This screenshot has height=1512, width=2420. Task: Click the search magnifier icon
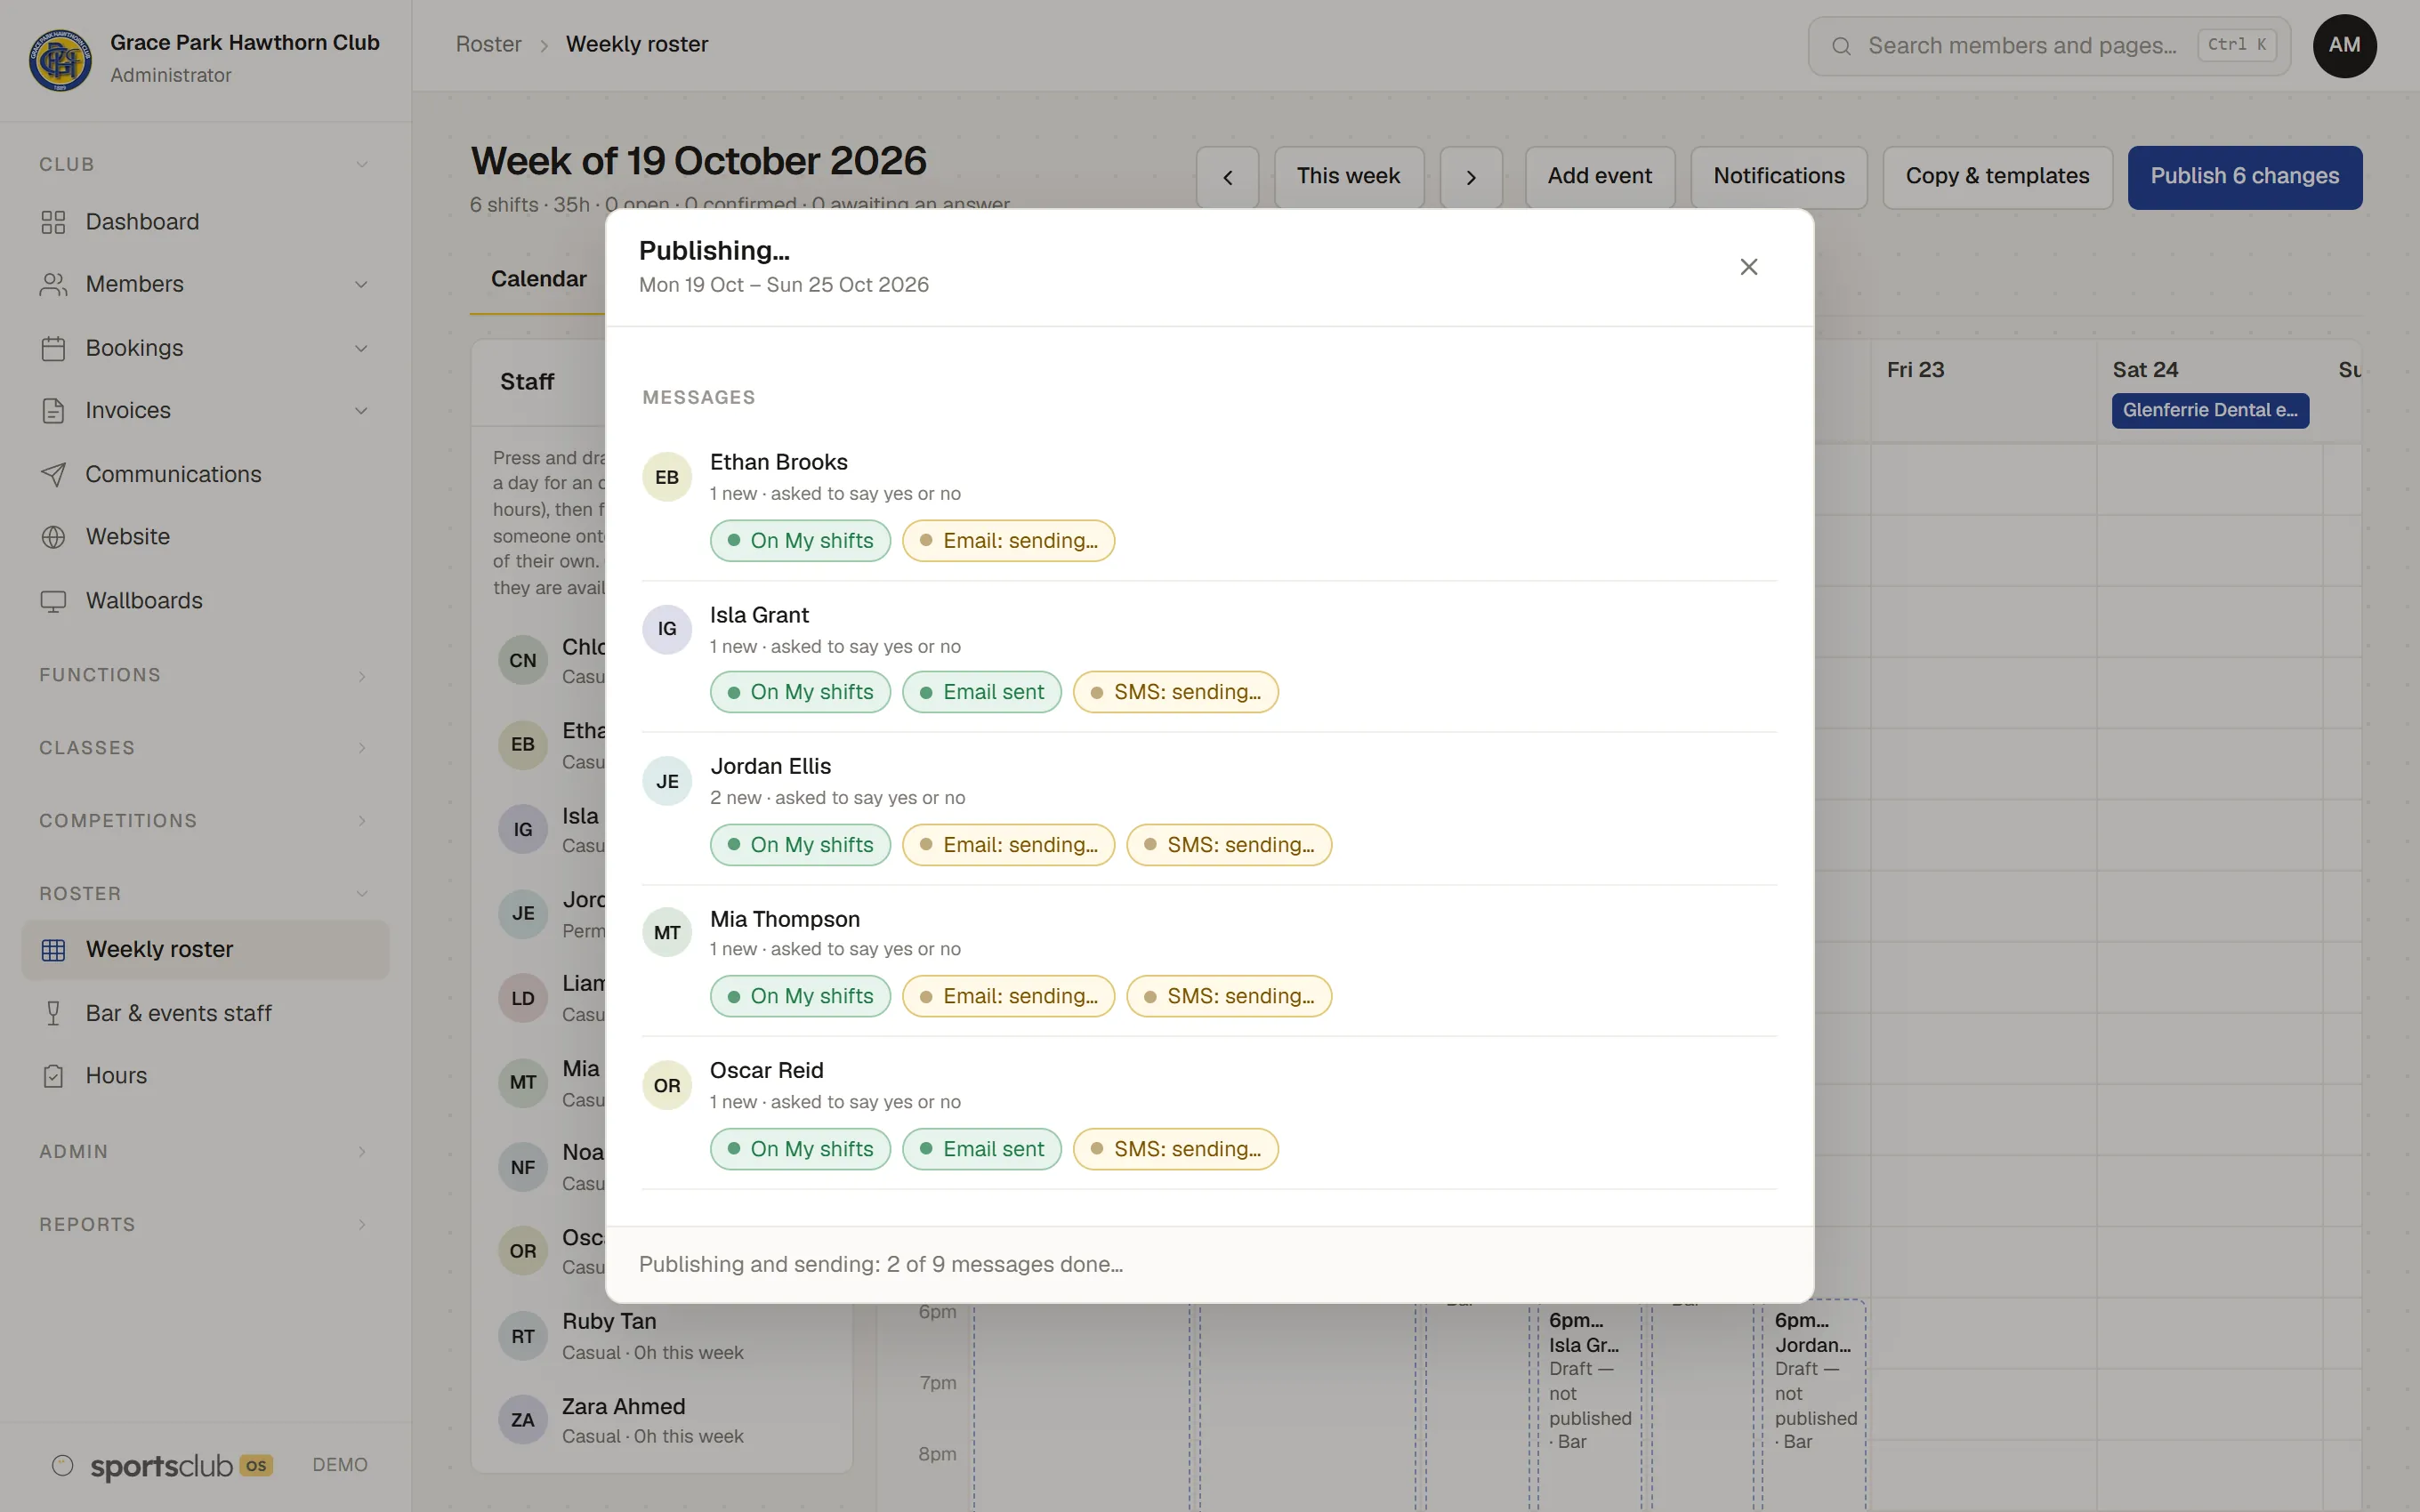click(x=1841, y=46)
